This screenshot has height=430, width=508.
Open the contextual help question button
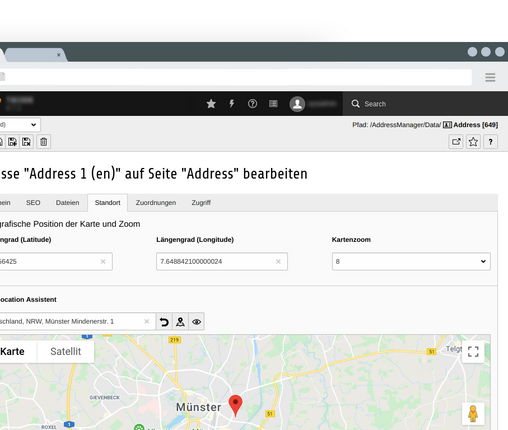[490, 142]
